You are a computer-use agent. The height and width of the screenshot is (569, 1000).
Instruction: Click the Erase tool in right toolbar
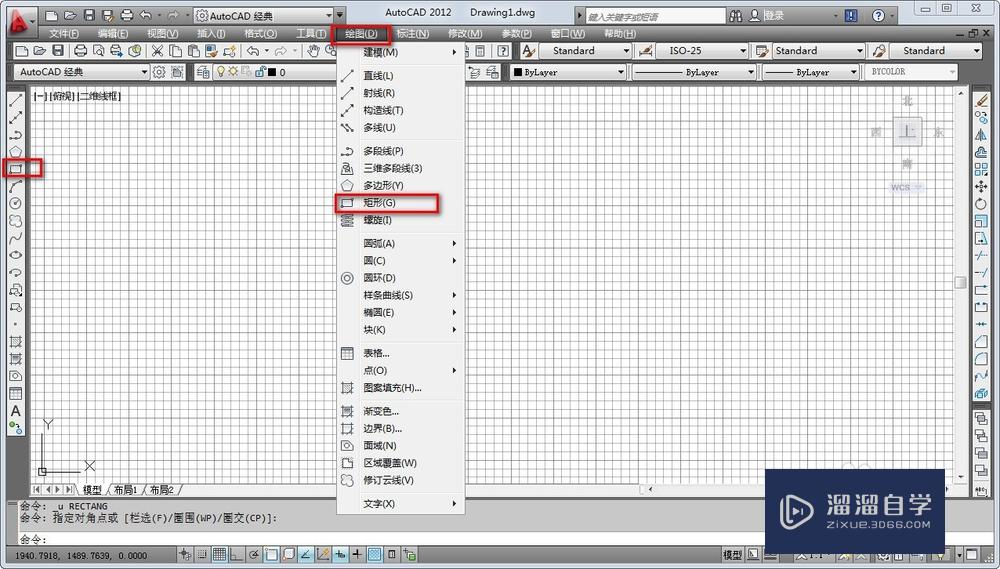pyautogui.click(x=982, y=100)
